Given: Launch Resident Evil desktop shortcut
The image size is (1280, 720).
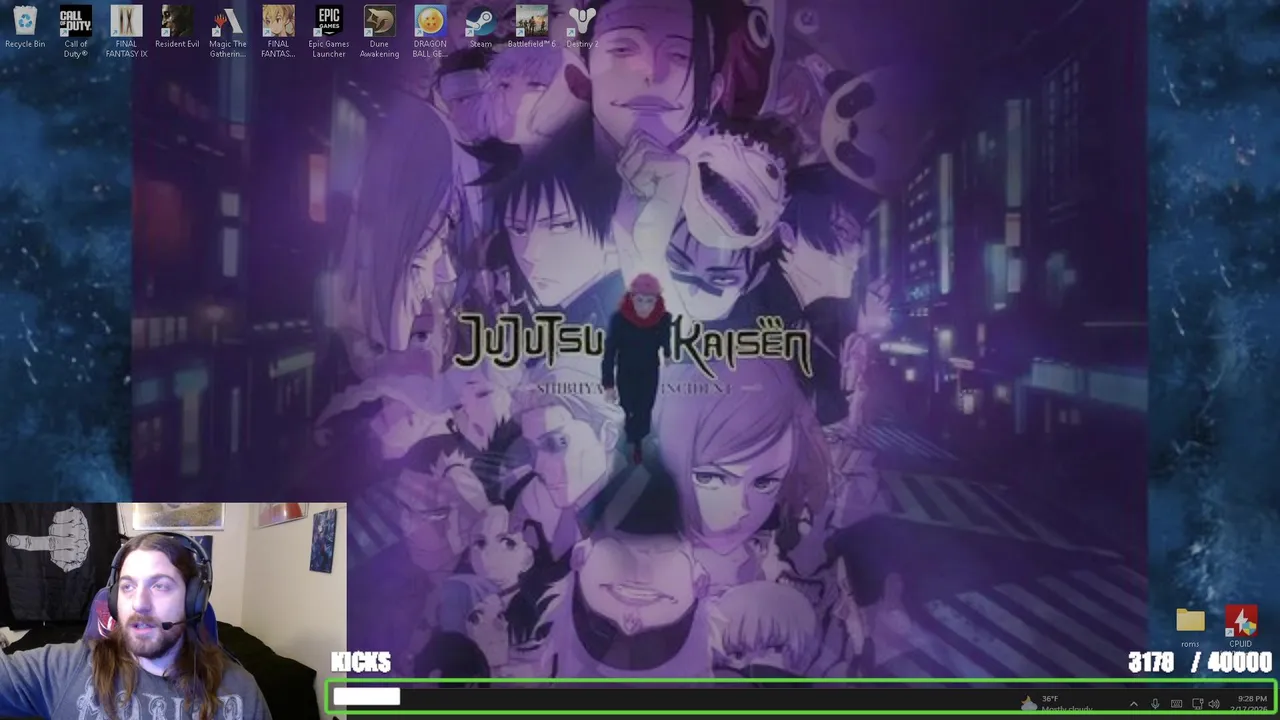Looking at the screenshot, I should (177, 28).
